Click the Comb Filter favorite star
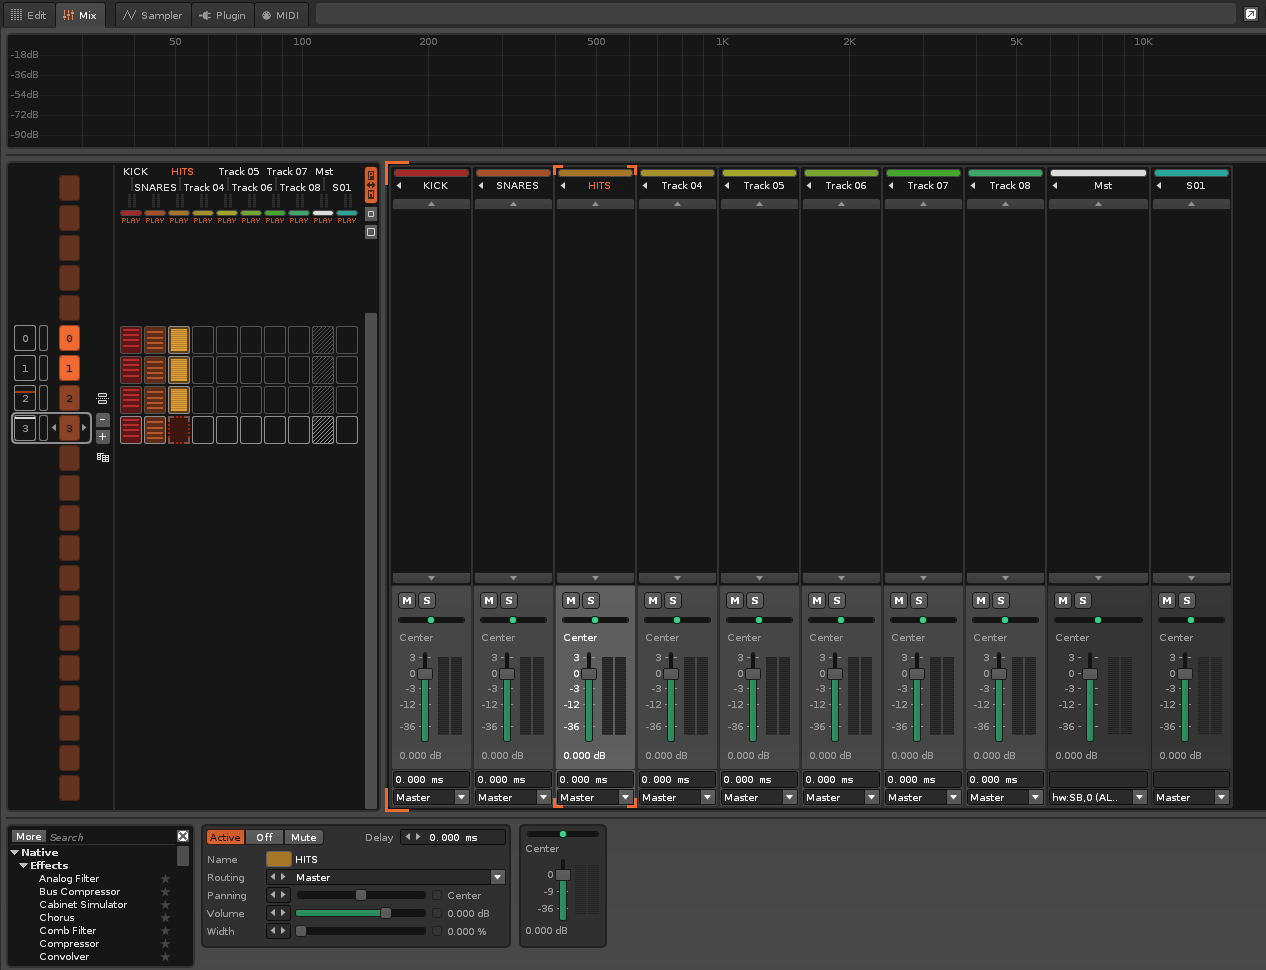The height and width of the screenshot is (970, 1266). click(x=166, y=931)
